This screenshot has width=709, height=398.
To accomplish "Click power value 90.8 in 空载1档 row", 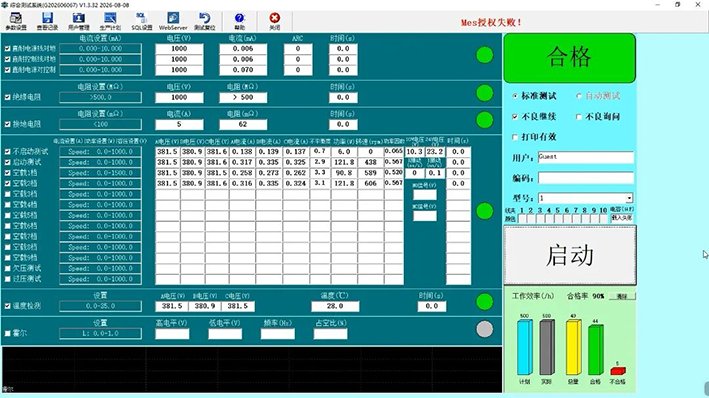I will click(344, 173).
